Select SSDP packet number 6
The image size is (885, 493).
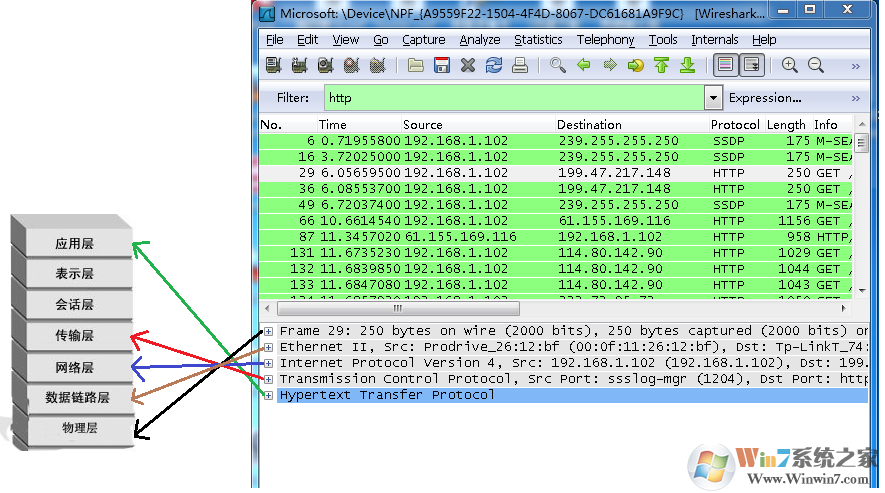(x=555, y=141)
